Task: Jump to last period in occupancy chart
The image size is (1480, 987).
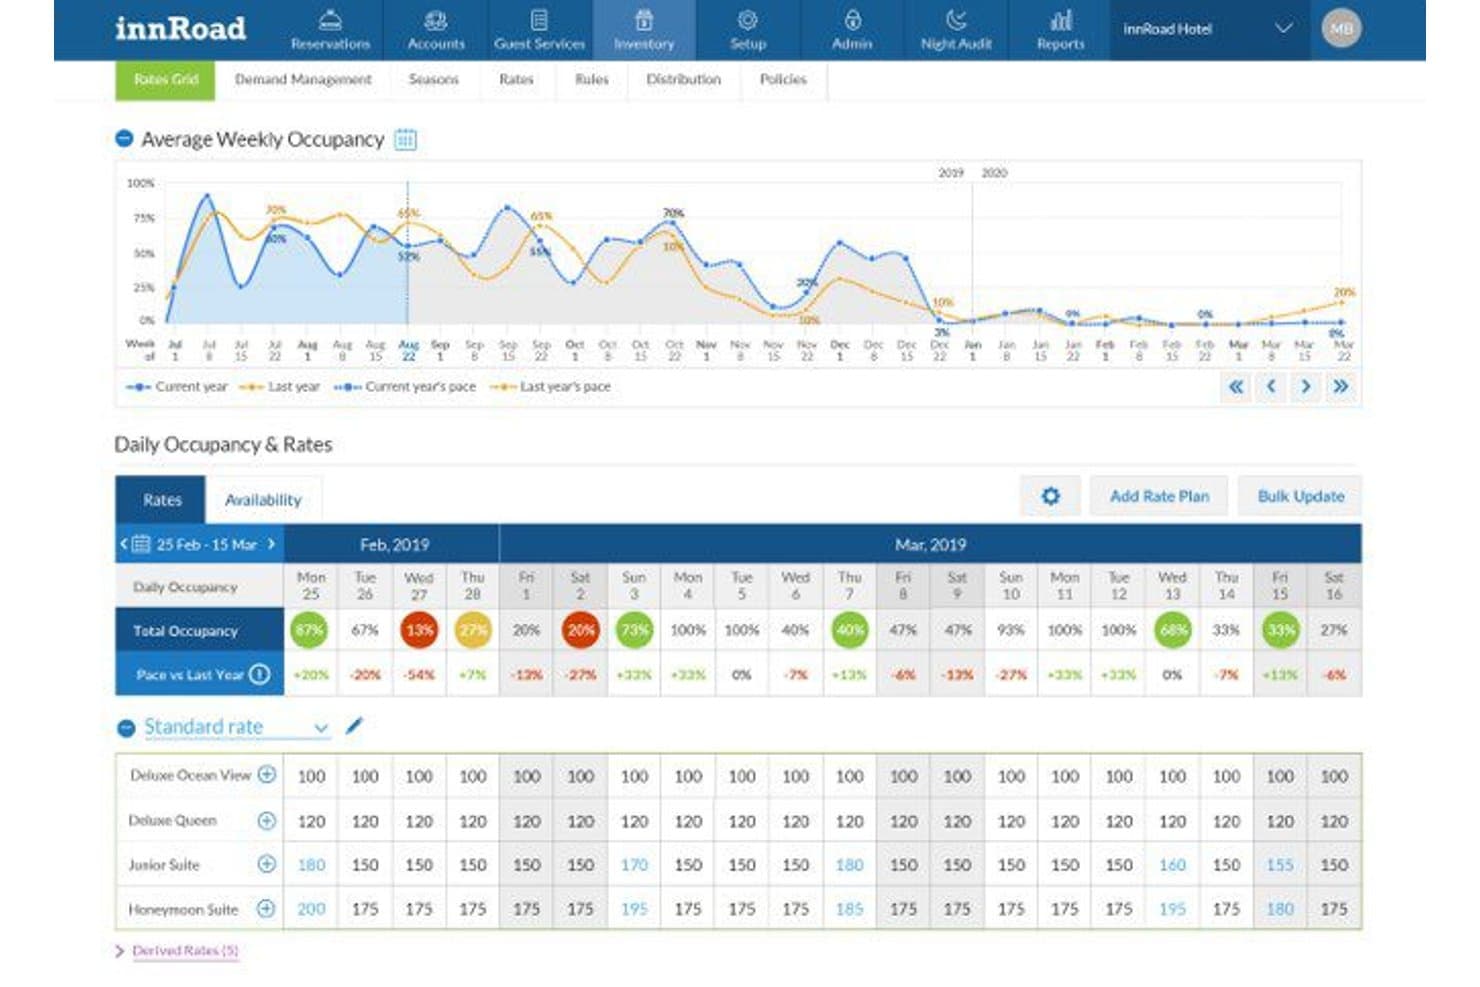Action: click(x=1340, y=386)
